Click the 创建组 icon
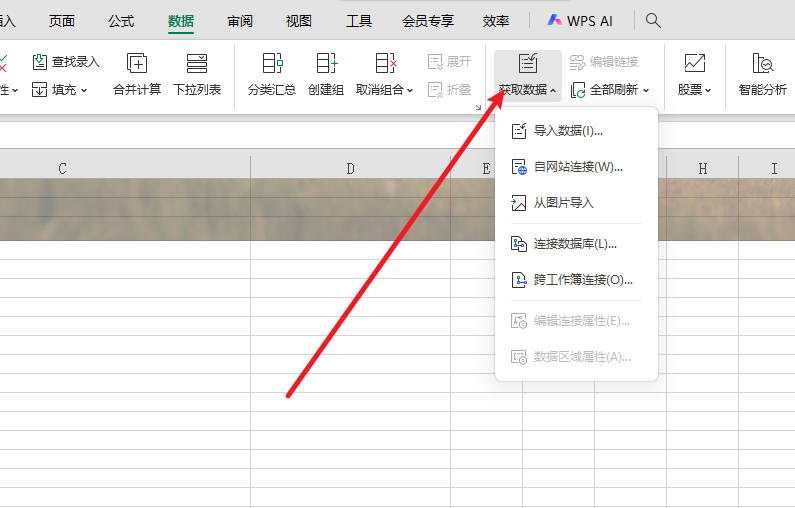This screenshot has height=508, width=795. pyautogui.click(x=327, y=63)
